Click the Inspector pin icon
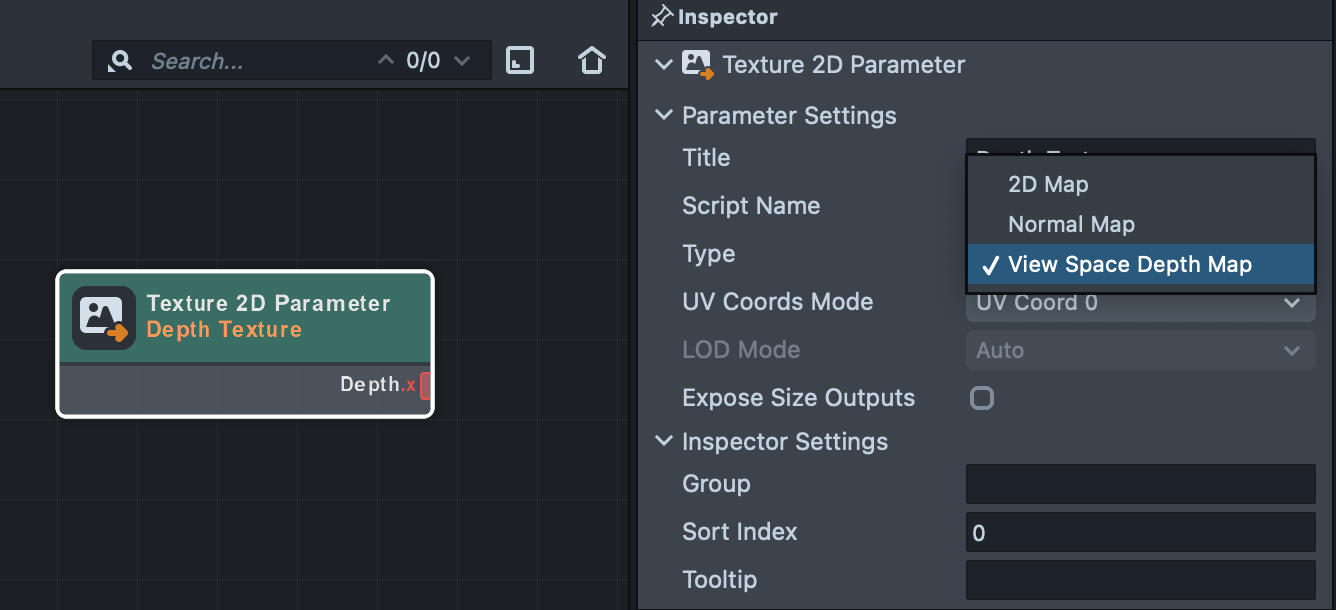This screenshot has width=1336, height=610. 661,16
